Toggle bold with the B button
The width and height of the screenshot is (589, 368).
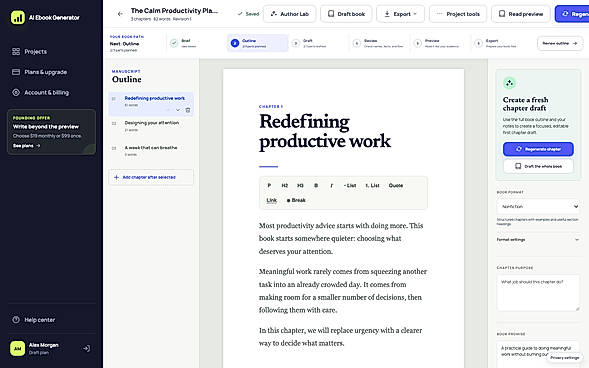[316, 186]
